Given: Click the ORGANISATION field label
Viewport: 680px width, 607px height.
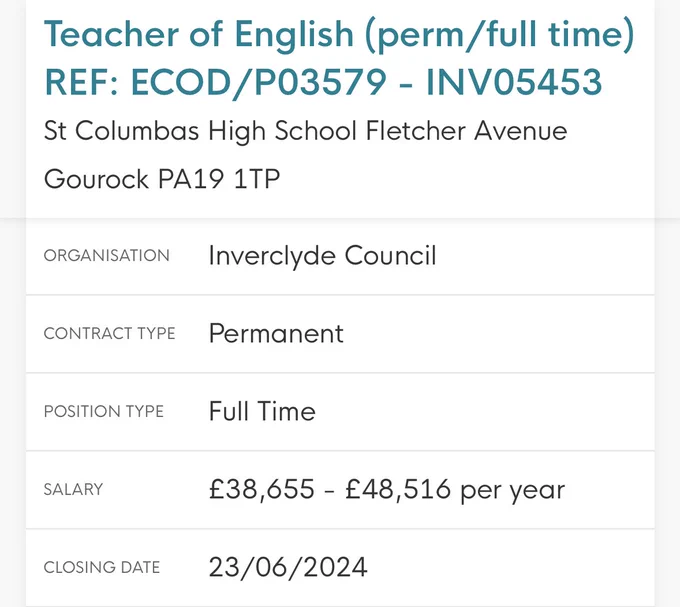Looking at the screenshot, I should pyautogui.click(x=107, y=255).
